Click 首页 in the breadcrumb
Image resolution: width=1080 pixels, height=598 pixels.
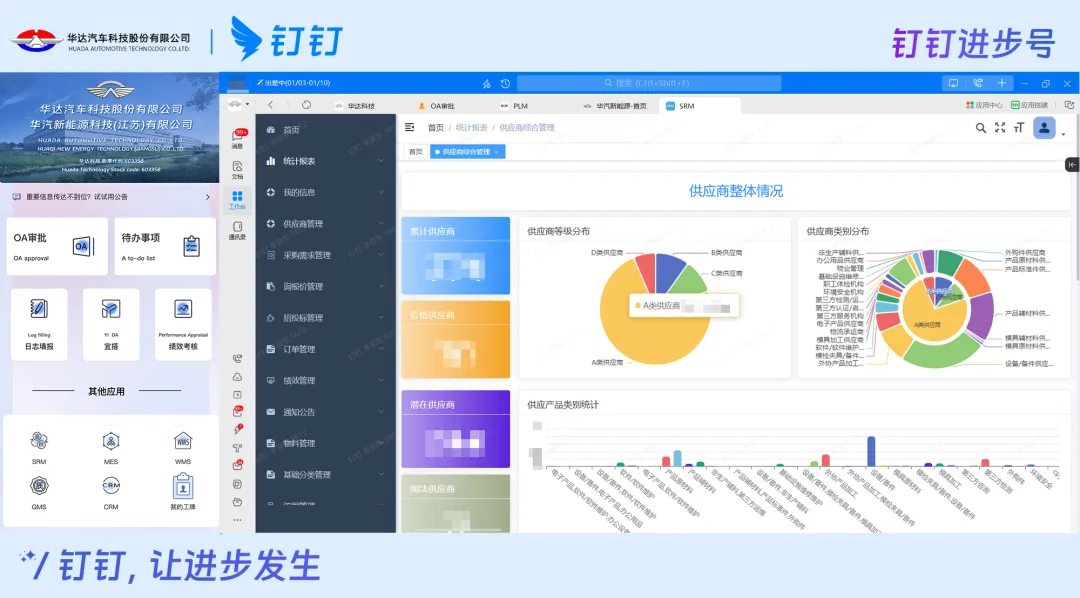tap(435, 127)
